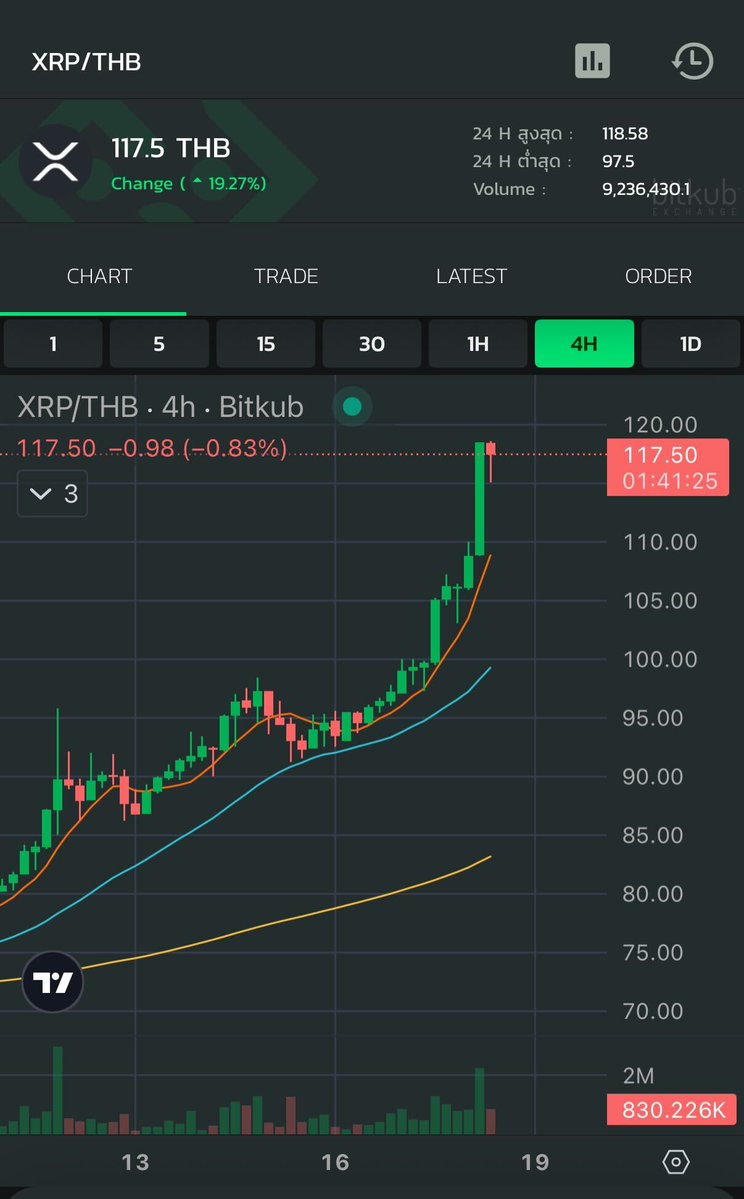Click the 2M volume axis label
The width and height of the screenshot is (744, 1199).
pos(638,1076)
